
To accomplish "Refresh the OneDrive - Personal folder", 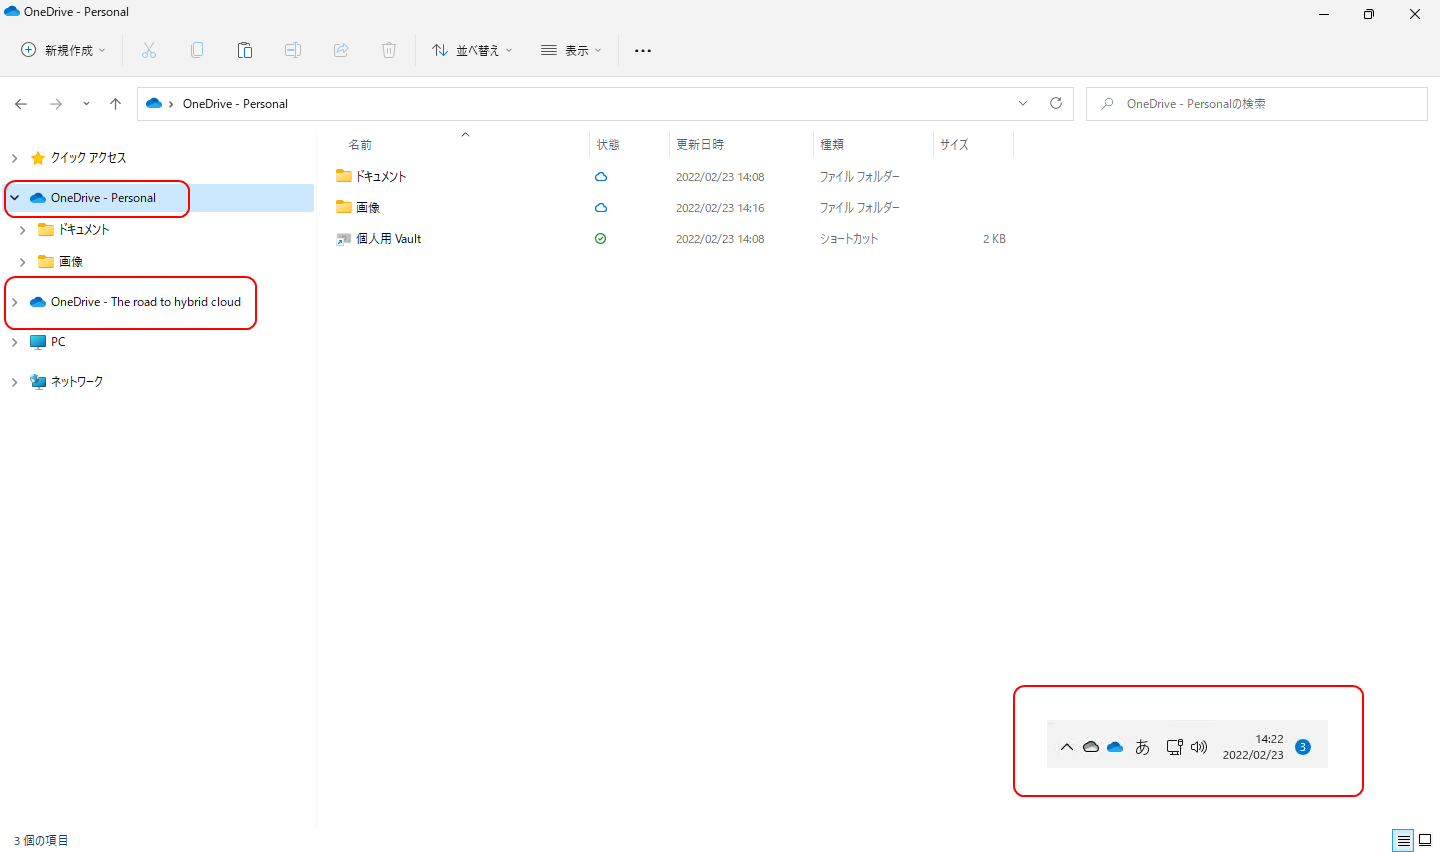I will coord(1056,103).
